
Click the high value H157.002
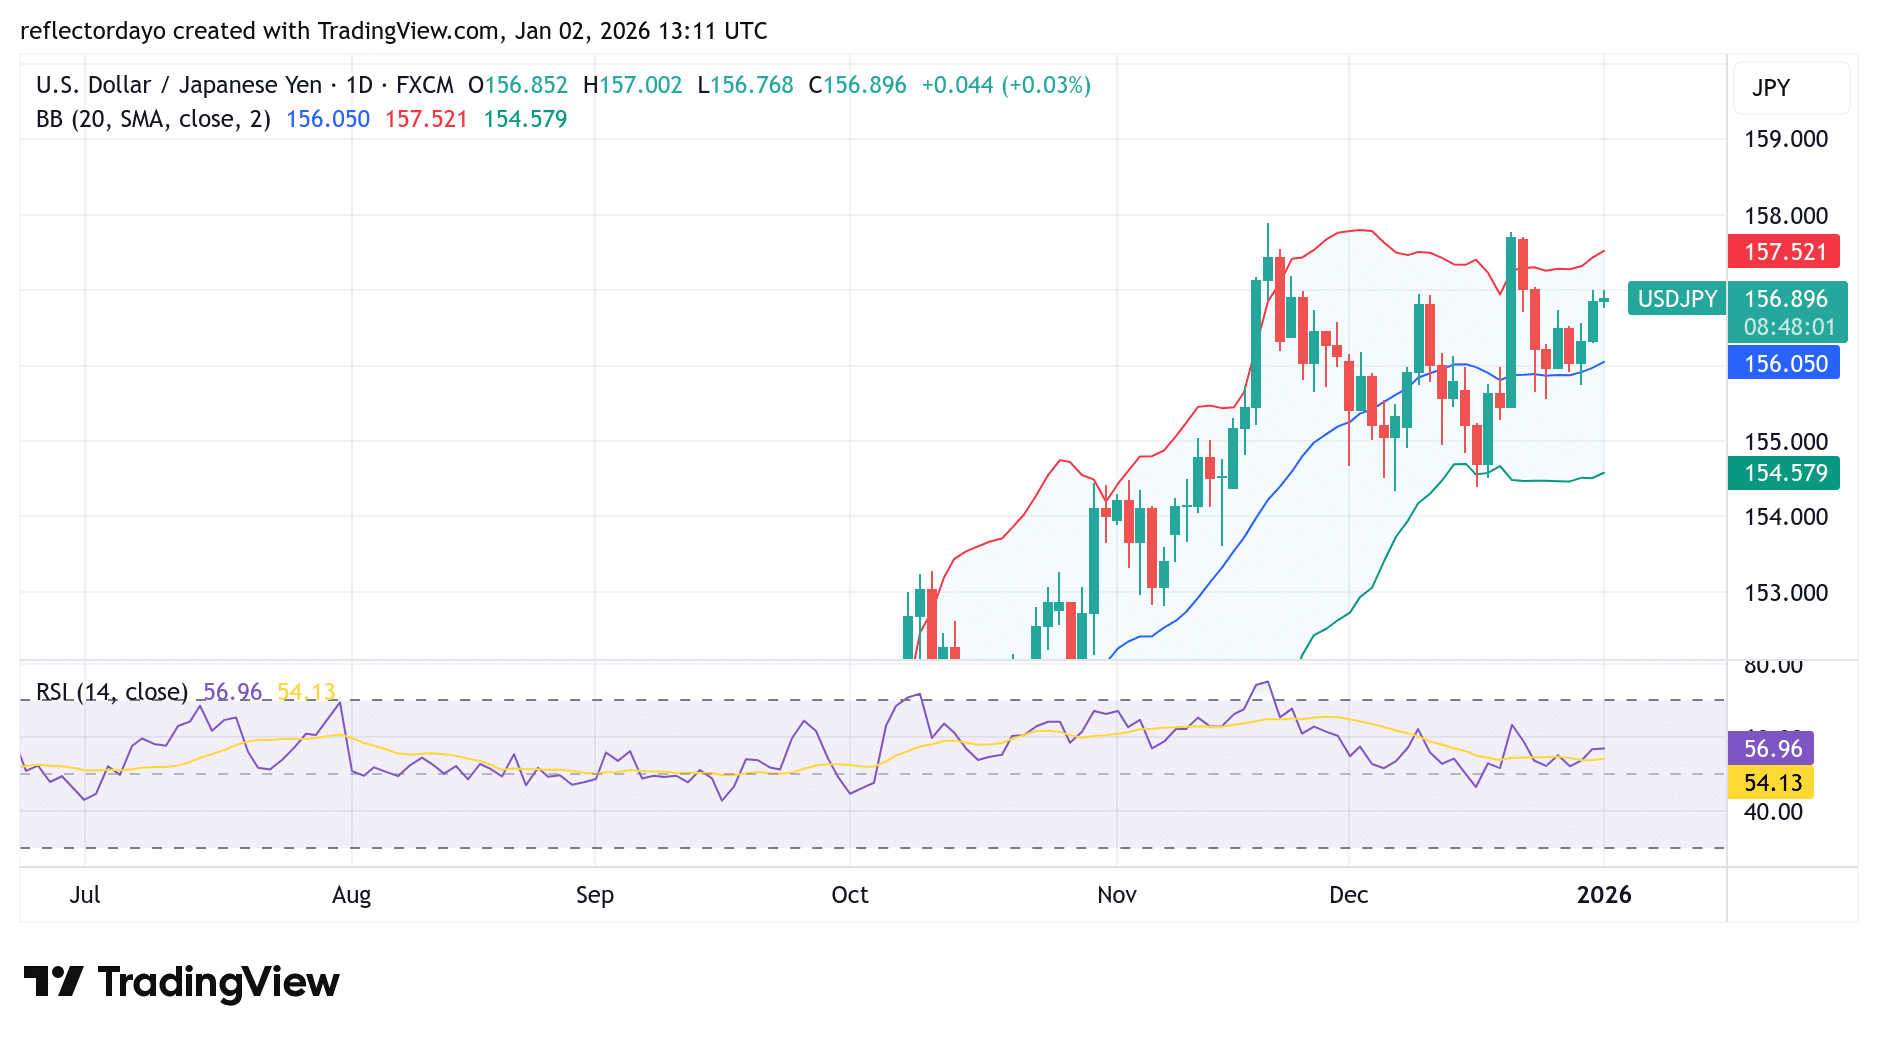pyautogui.click(x=633, y=85)
